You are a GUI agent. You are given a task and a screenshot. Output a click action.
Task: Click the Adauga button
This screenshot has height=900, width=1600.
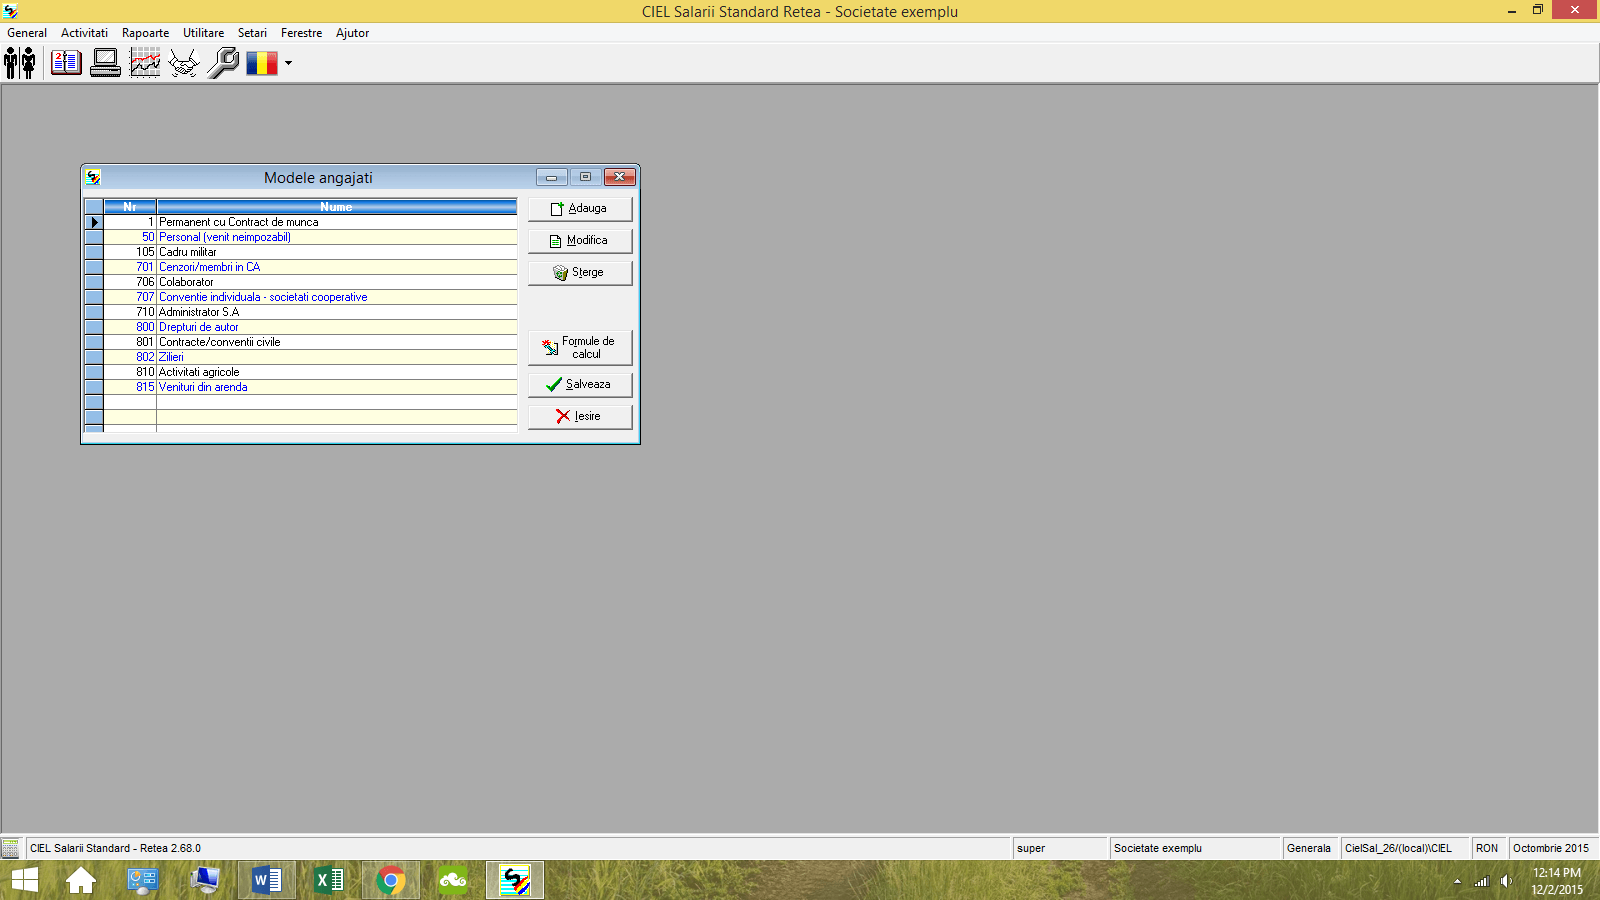[x=580, y=208]
